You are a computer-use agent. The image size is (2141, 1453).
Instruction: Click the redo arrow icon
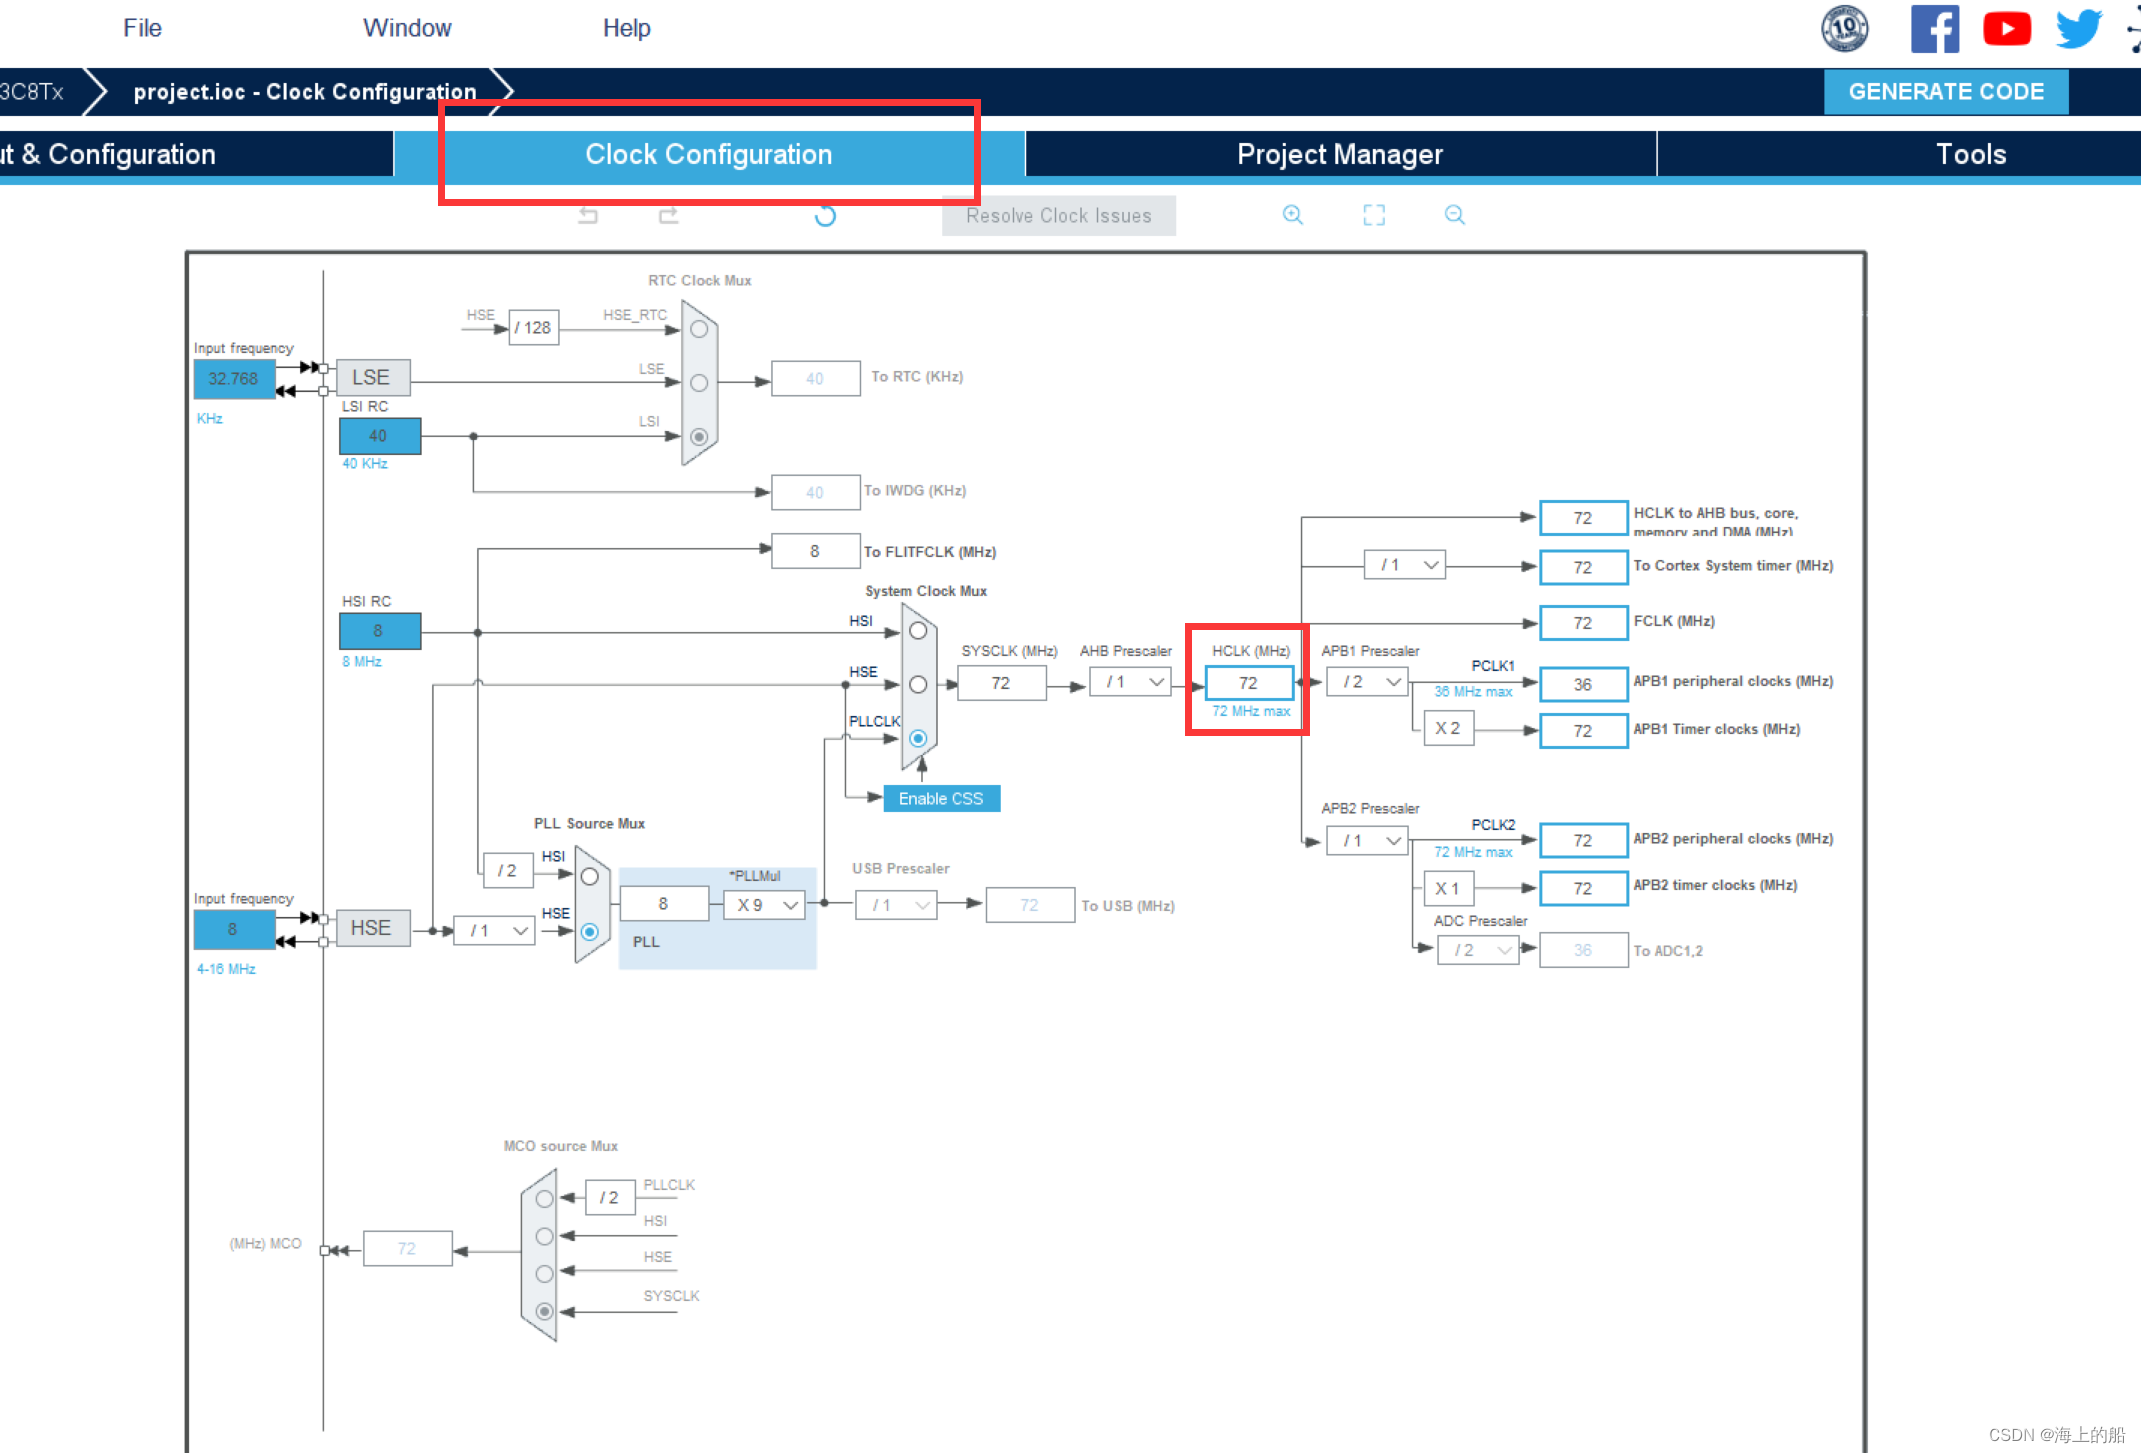click(x=668, y=215)
